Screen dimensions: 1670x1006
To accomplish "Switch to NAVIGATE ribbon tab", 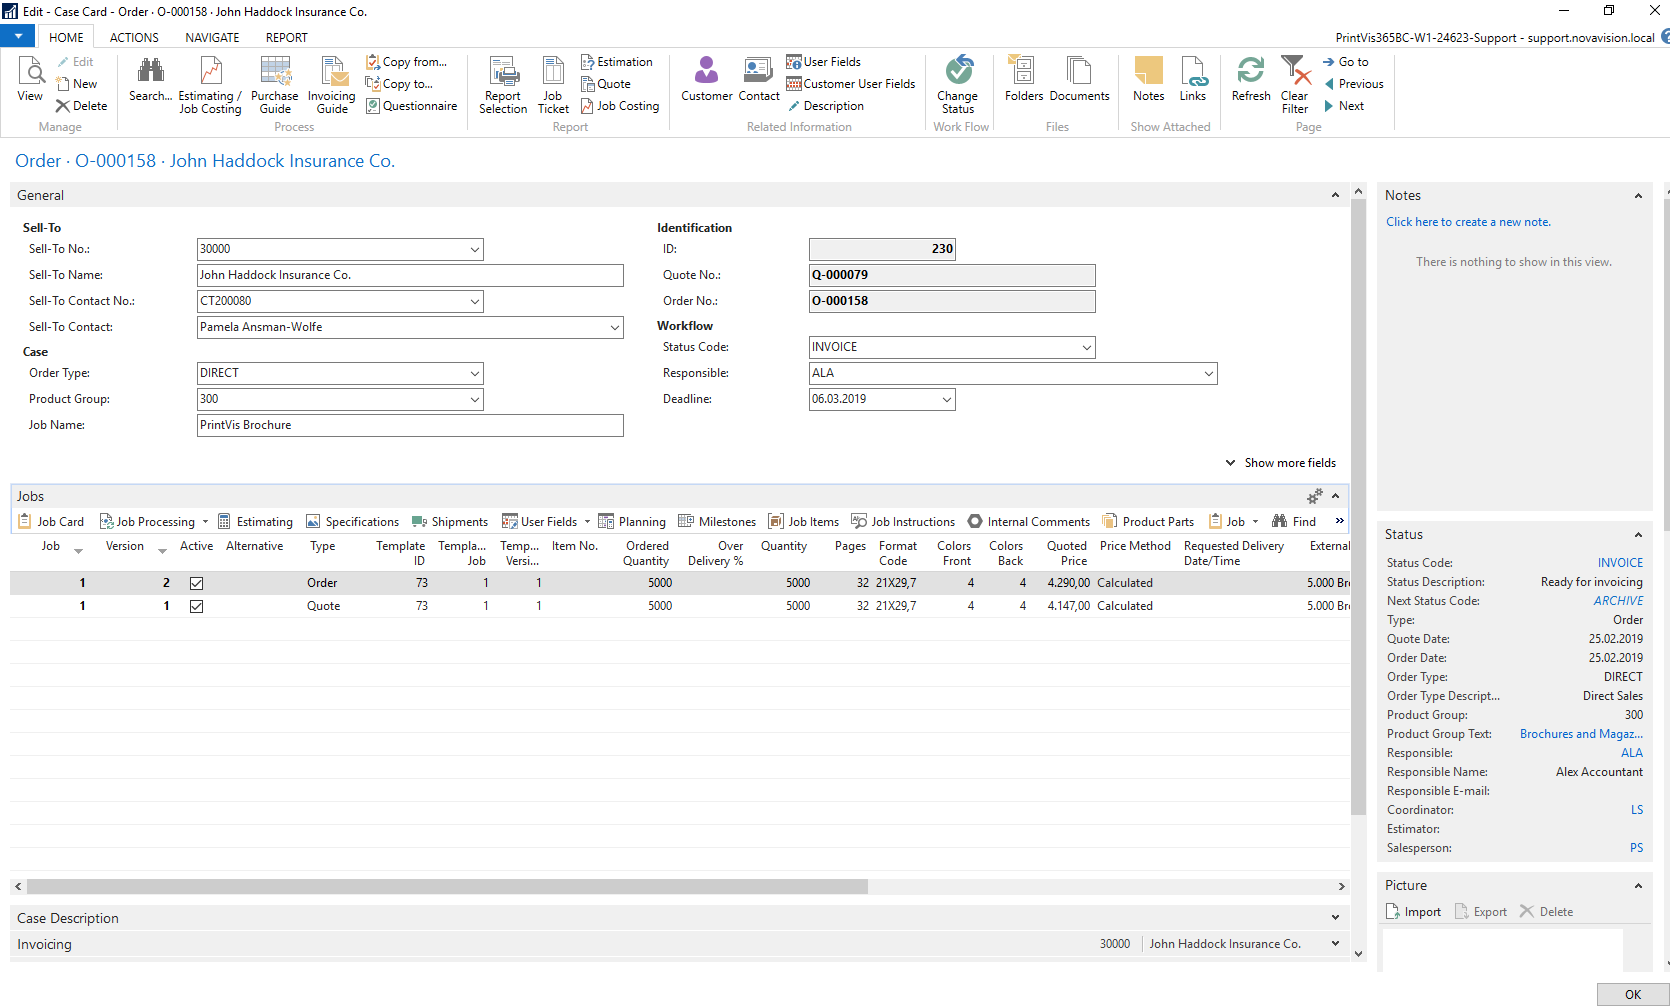I will 212,38.
